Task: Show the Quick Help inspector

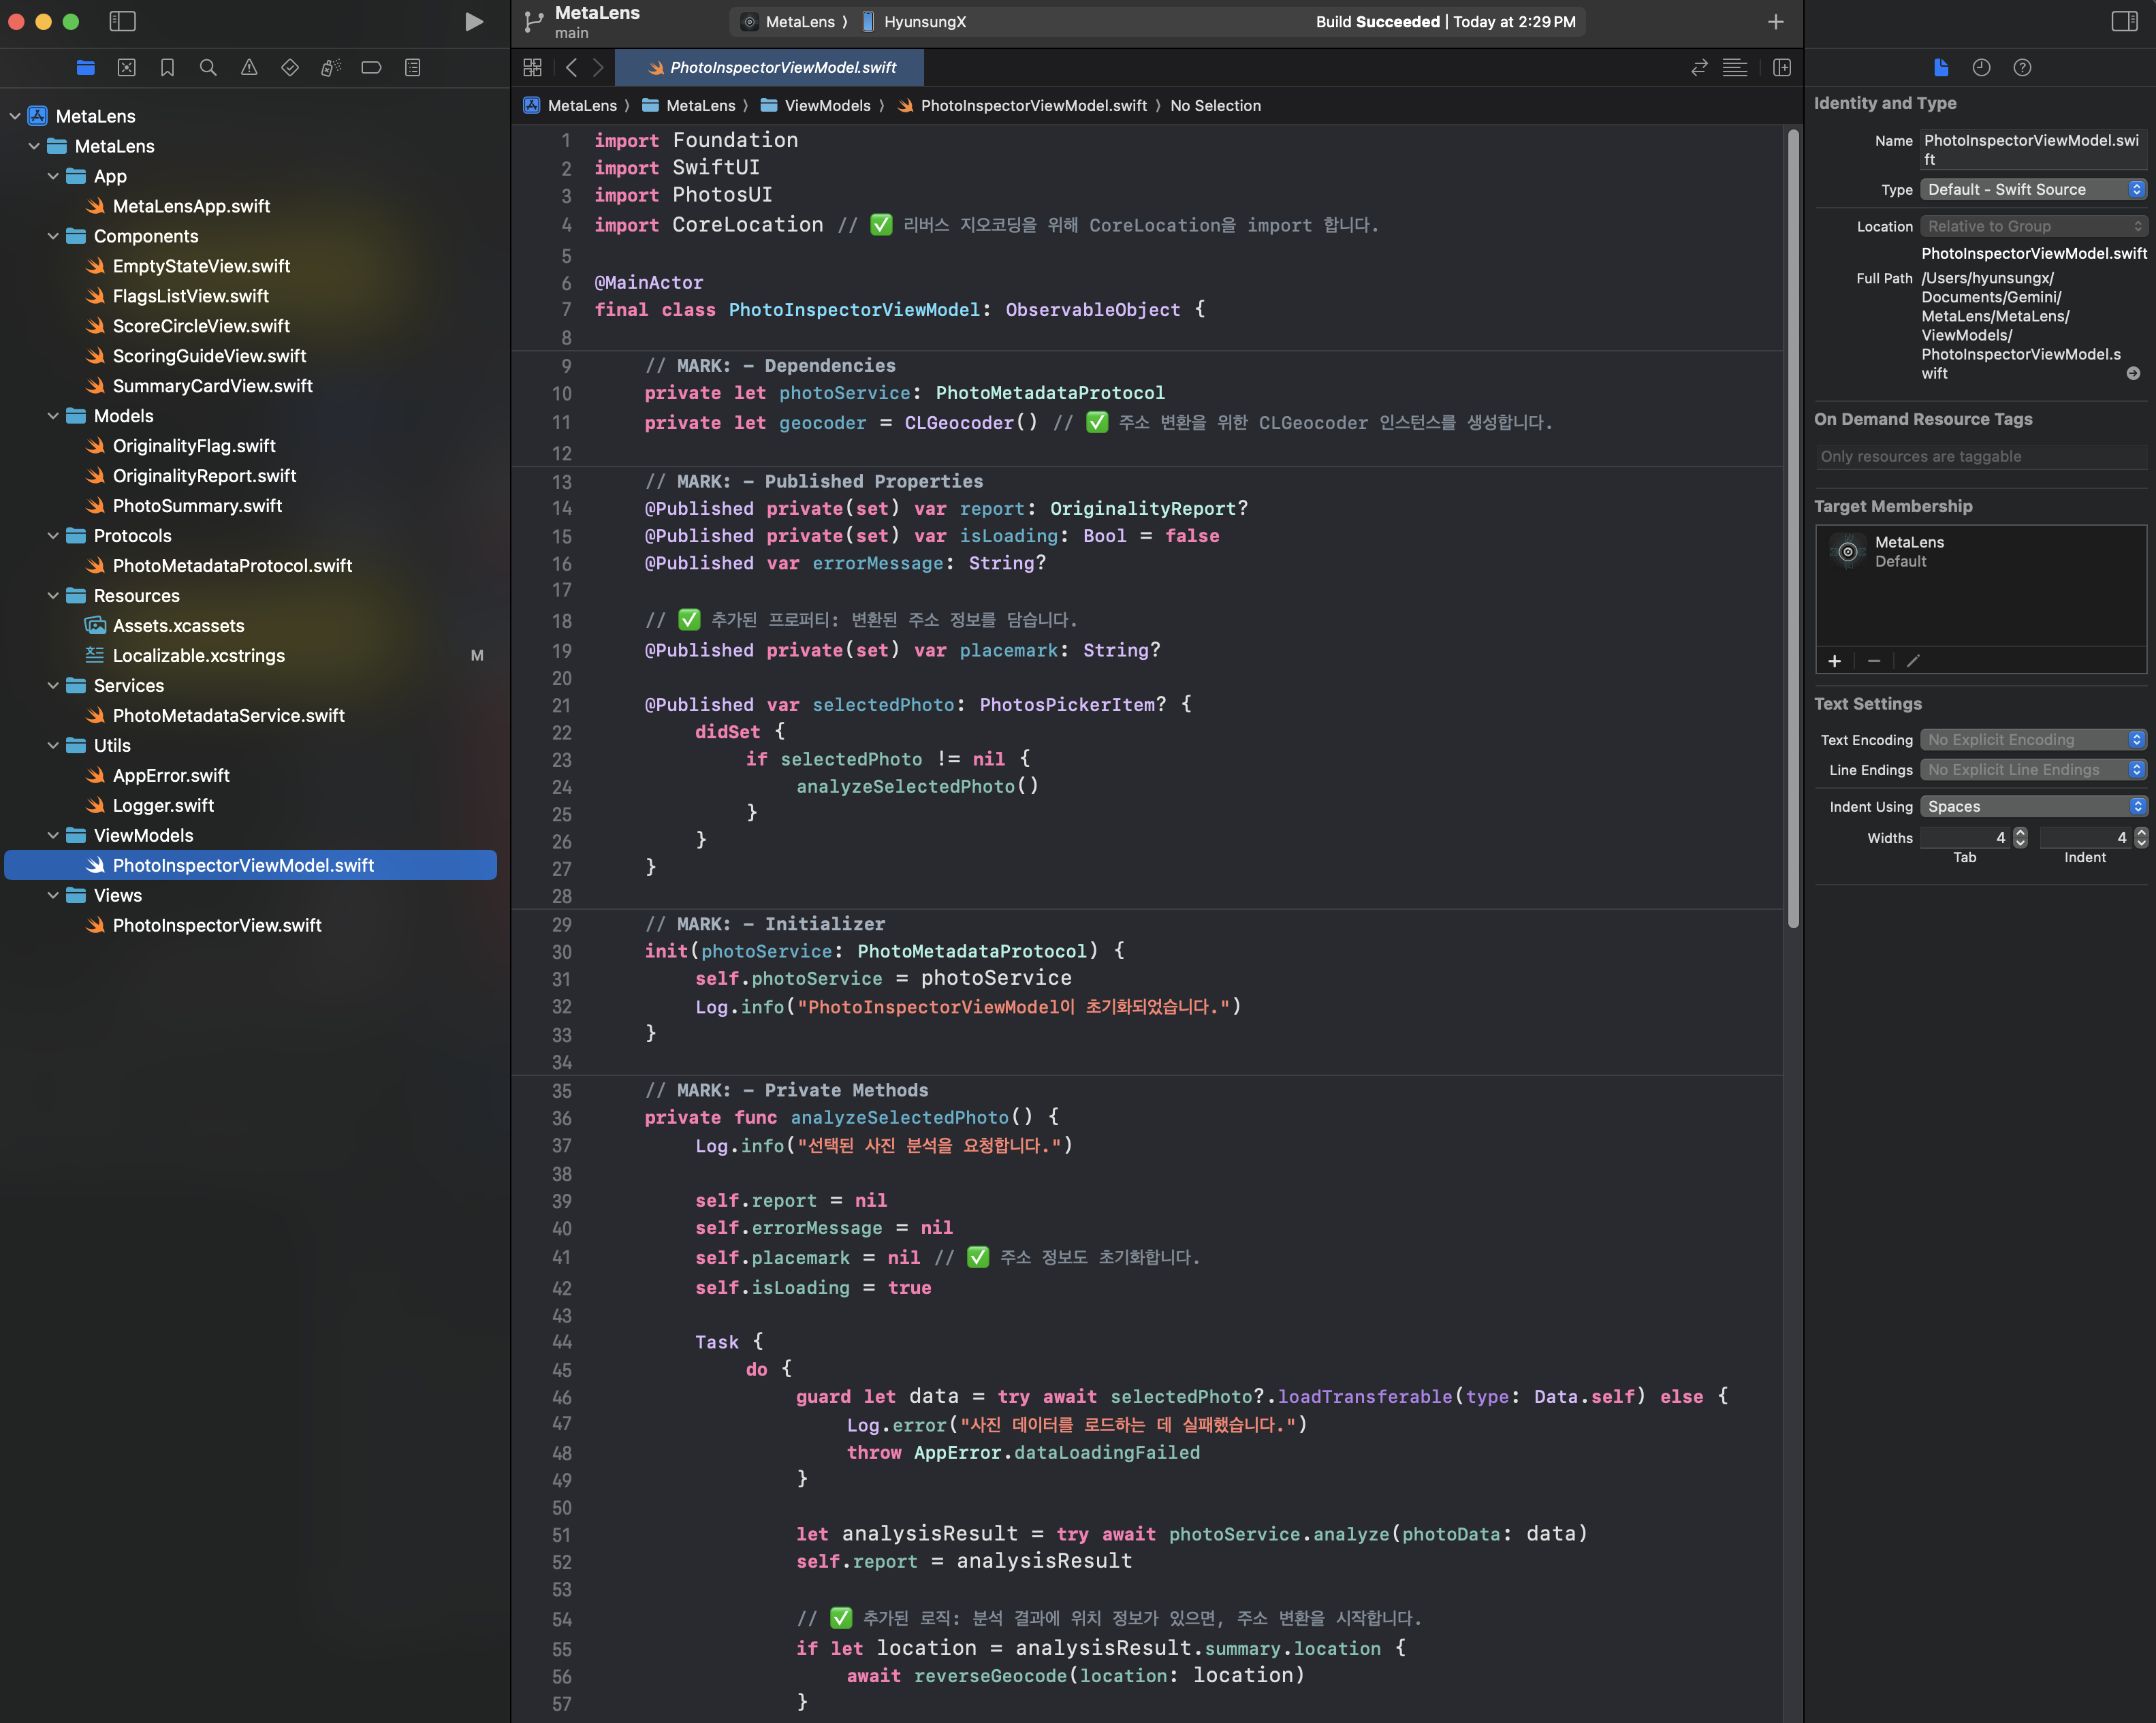Action: click(2022, 68)
